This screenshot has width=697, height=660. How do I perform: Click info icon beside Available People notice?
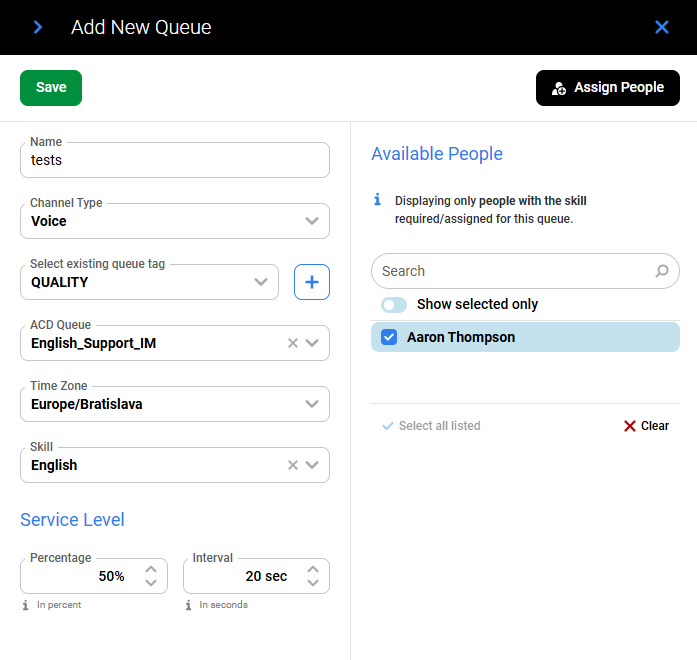[x=378, y=200]
